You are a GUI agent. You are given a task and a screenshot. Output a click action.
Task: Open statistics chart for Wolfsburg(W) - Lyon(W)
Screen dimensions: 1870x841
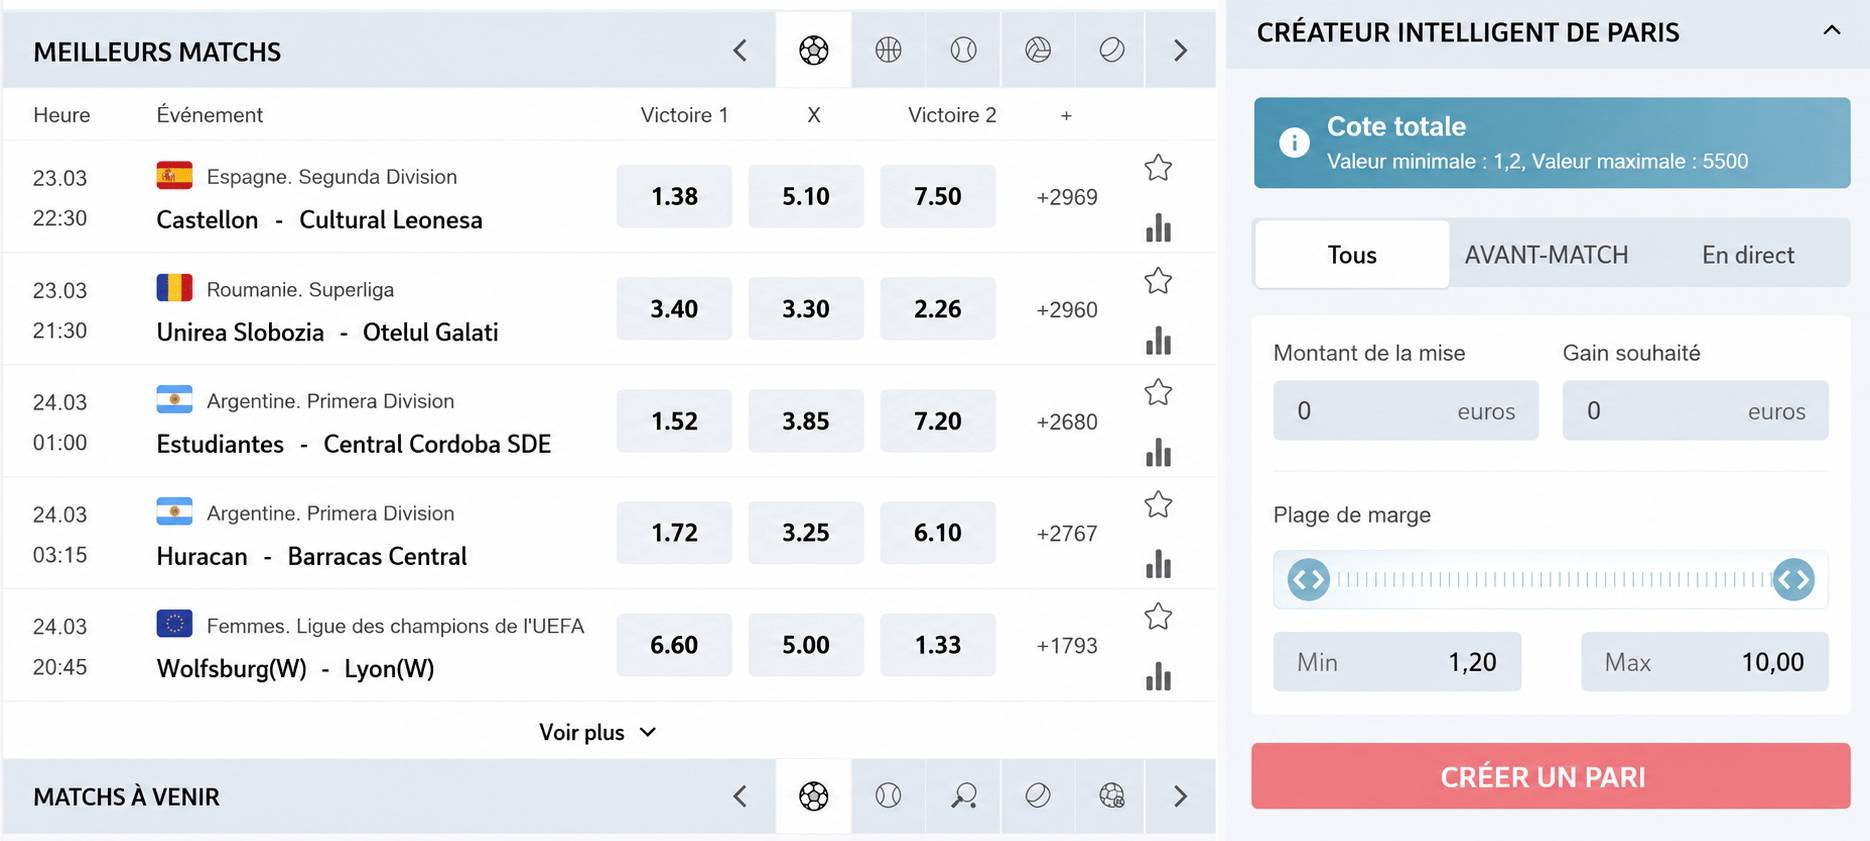[x=1158, y=677]
